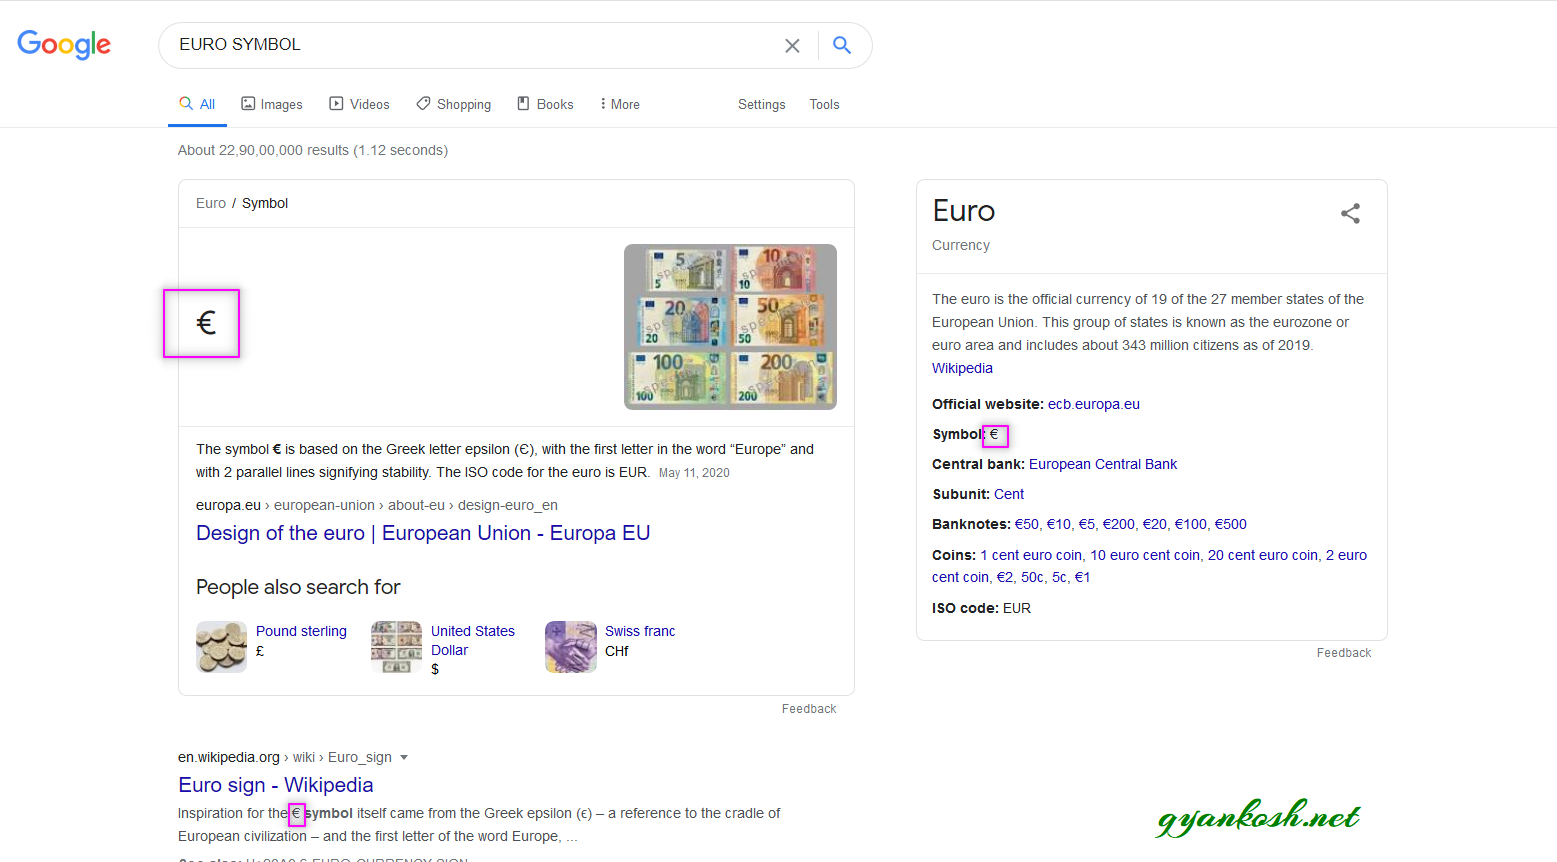Click the United States Dollar banknotes thumbnail
Viewport: 1557px width, 862px height.
tap(396, 647)
